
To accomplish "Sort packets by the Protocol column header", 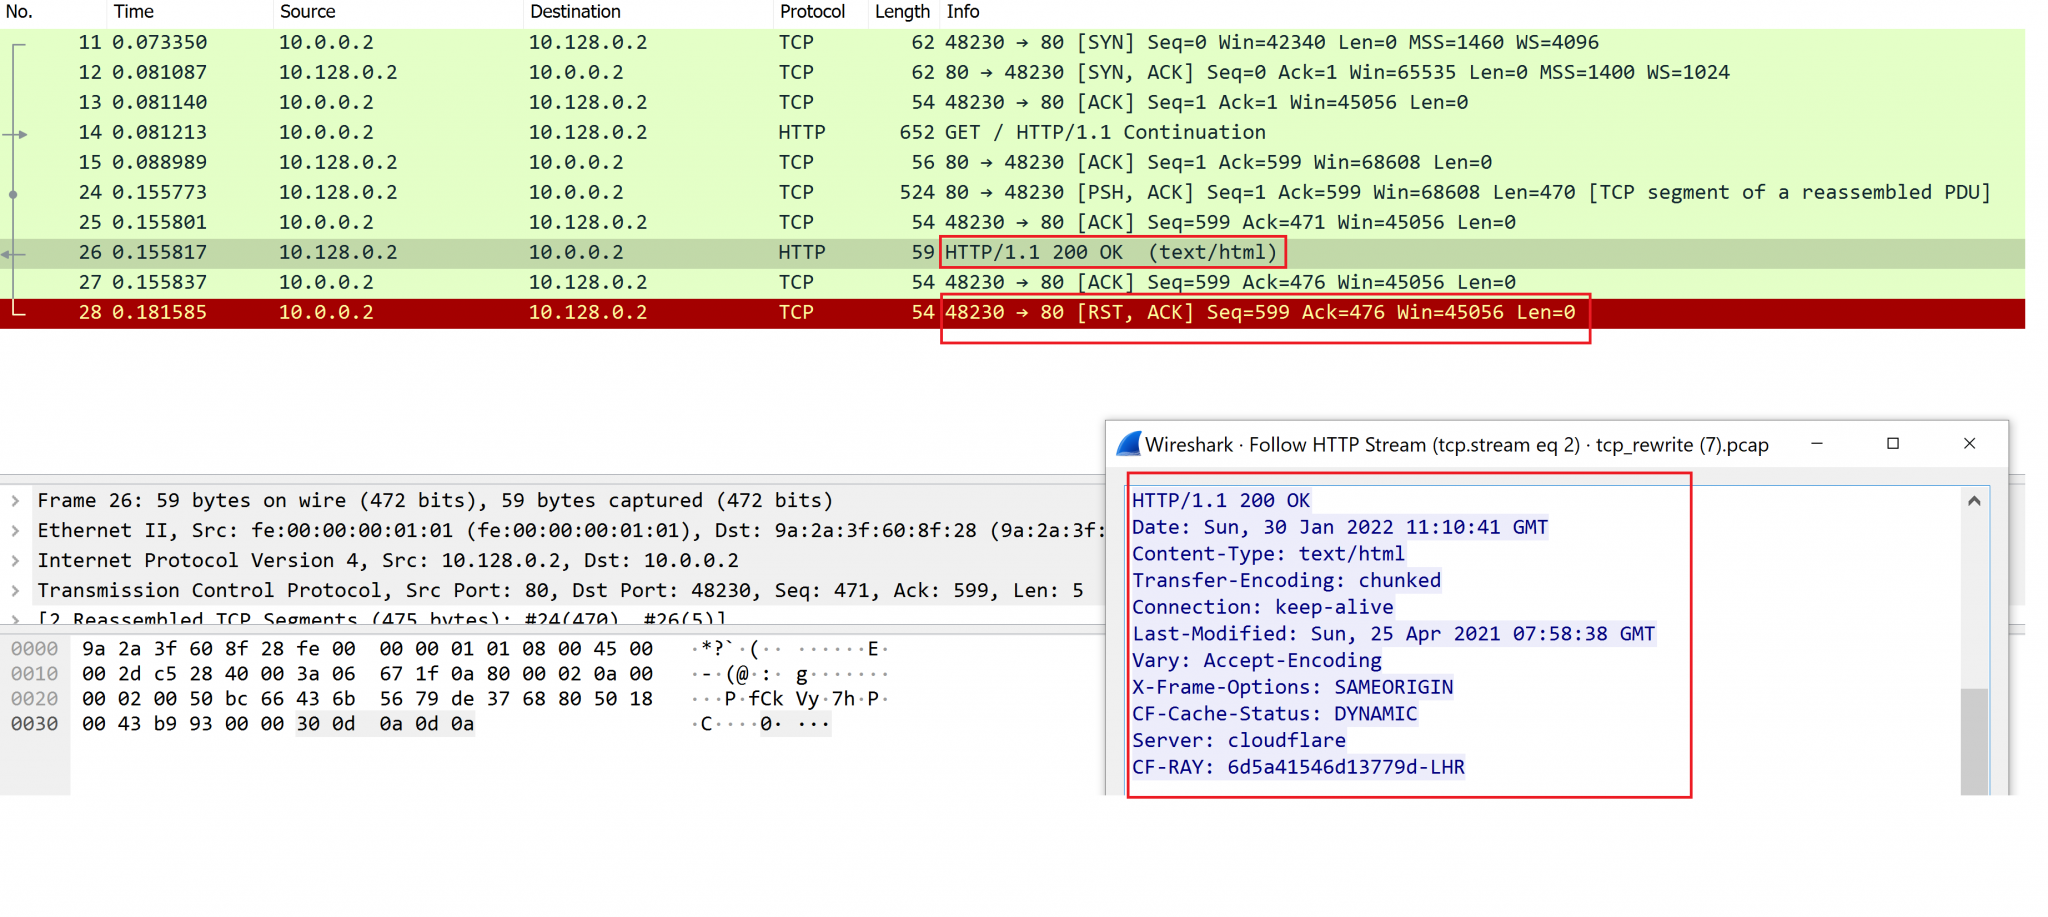I will coord(812,12).
